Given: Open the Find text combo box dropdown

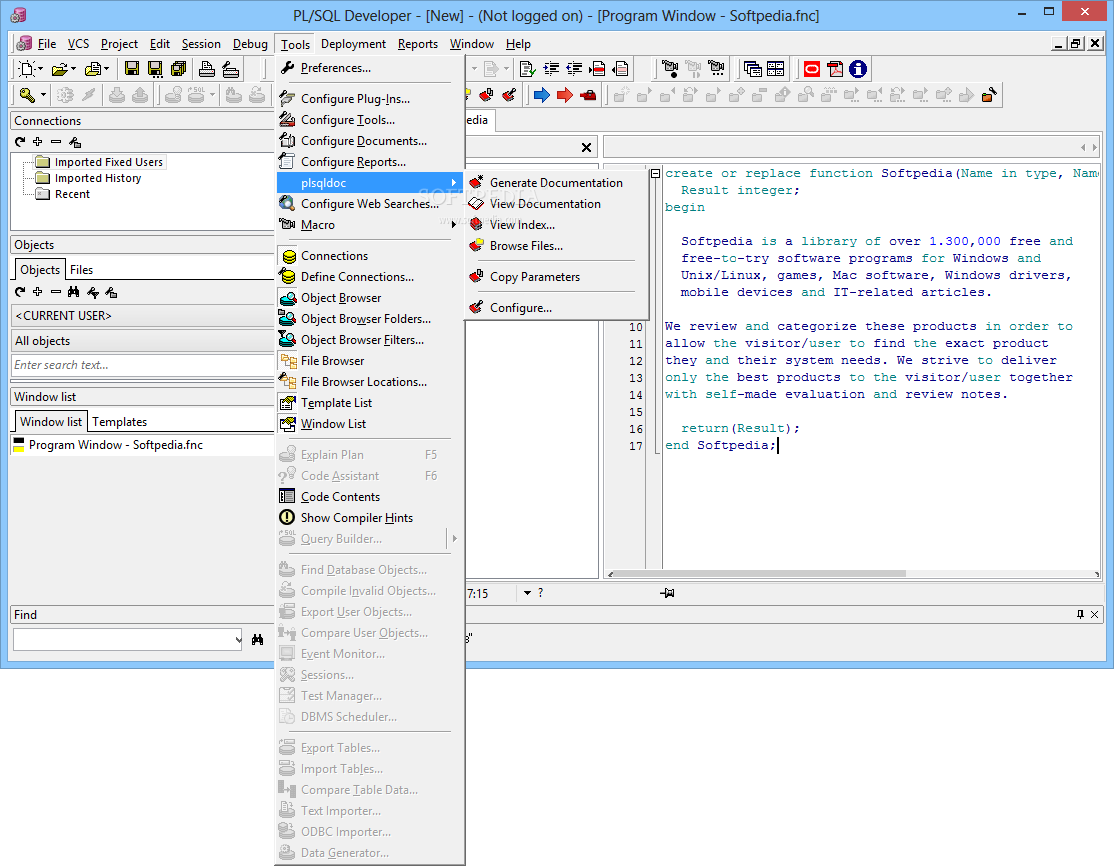Looking at the screenshot, I should [x=237, y=640].
